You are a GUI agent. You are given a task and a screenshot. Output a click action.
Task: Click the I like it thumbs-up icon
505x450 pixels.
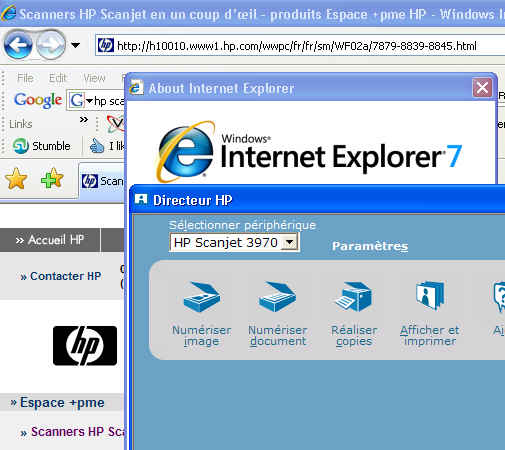point(97,146)
